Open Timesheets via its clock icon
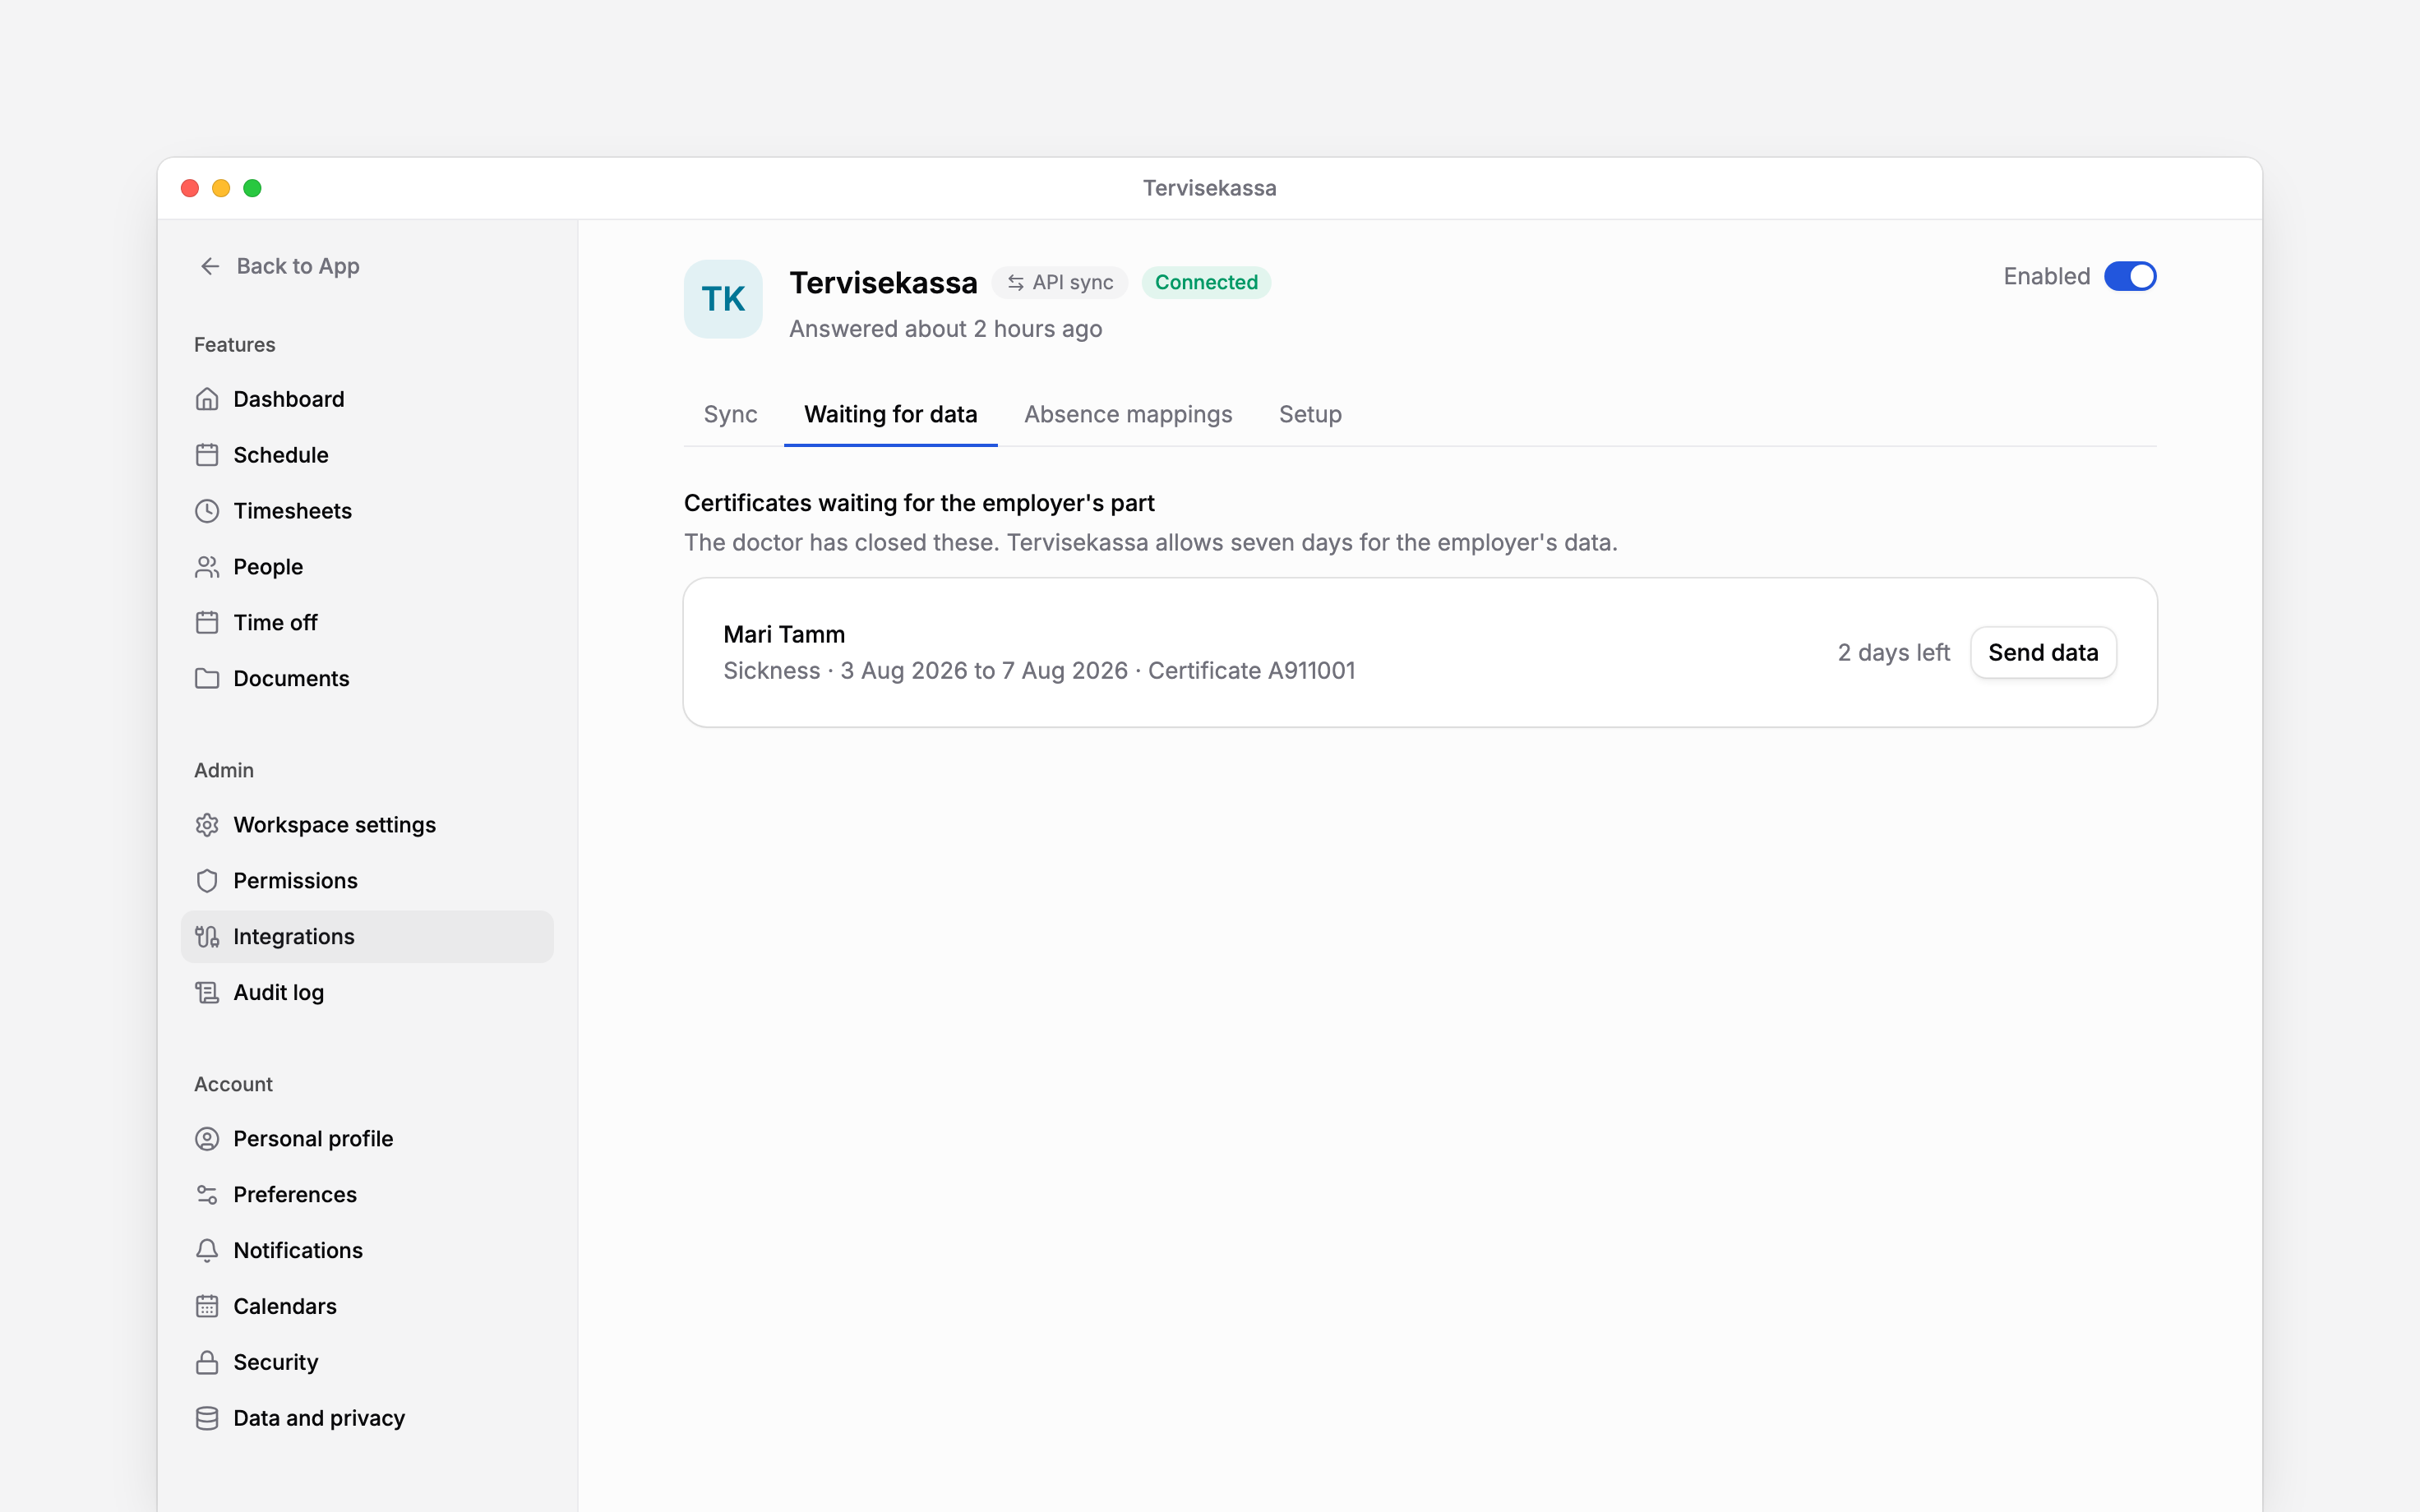Viewport: 2420px width, 1512px height. [207, 511]
